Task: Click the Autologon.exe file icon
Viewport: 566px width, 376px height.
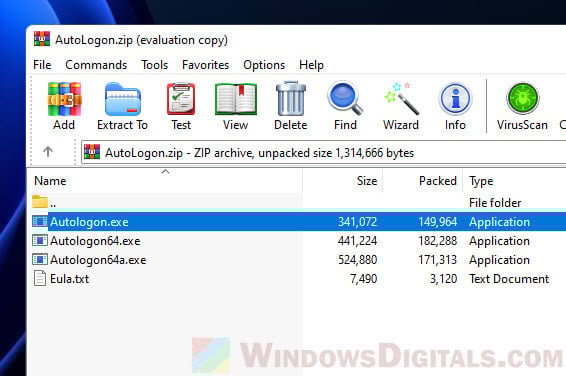Action: tap(40, 221)
